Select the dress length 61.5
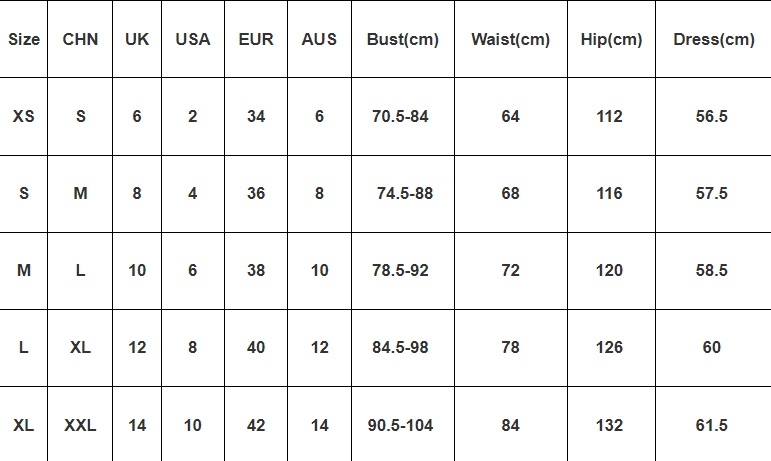The height and width of the screenshot is (461, 771). 711,425
